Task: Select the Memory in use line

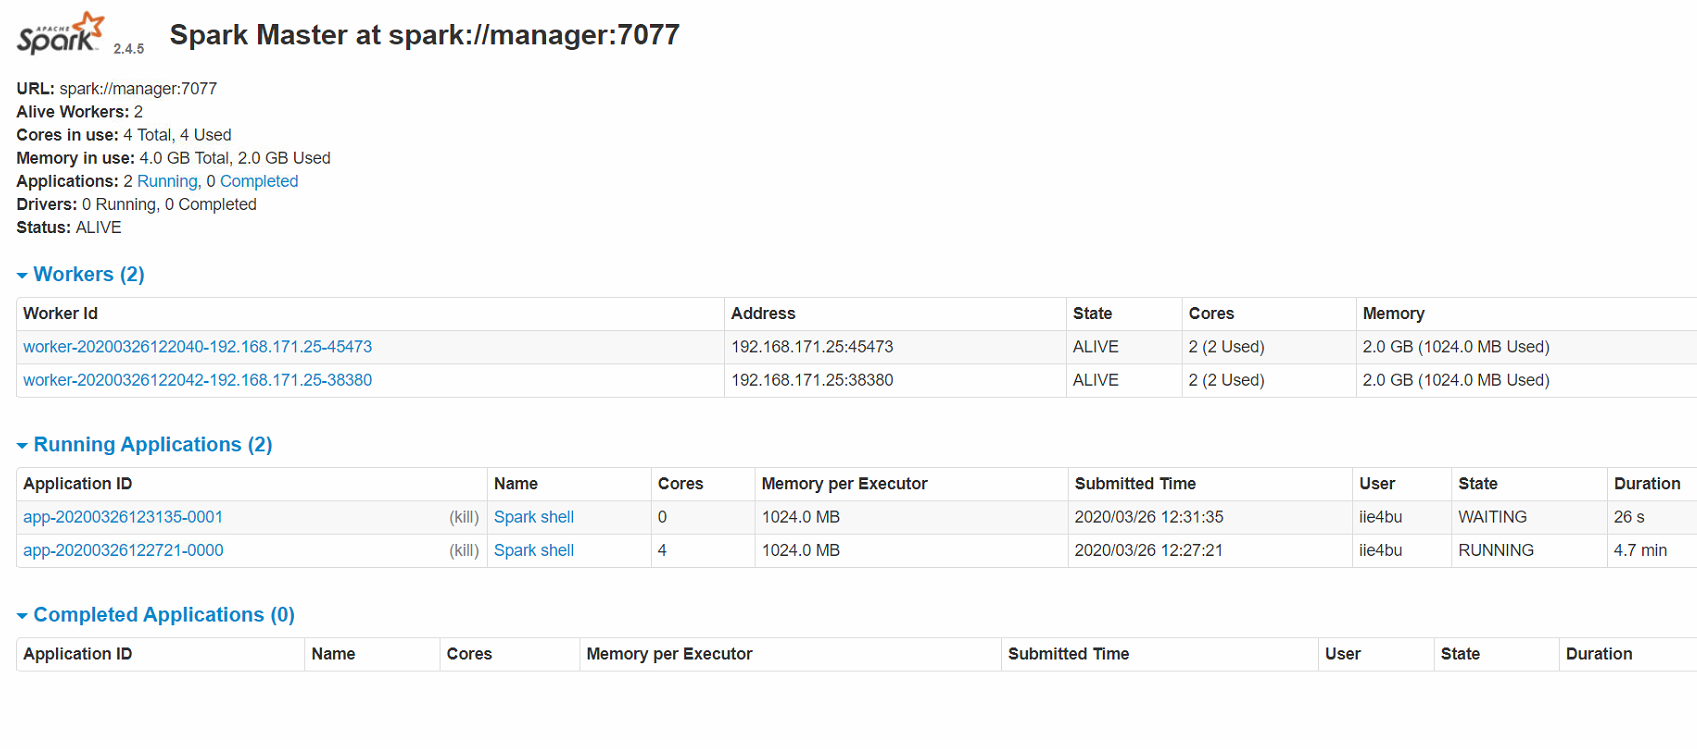Action: pyautogui.click(x=173, y=157)
